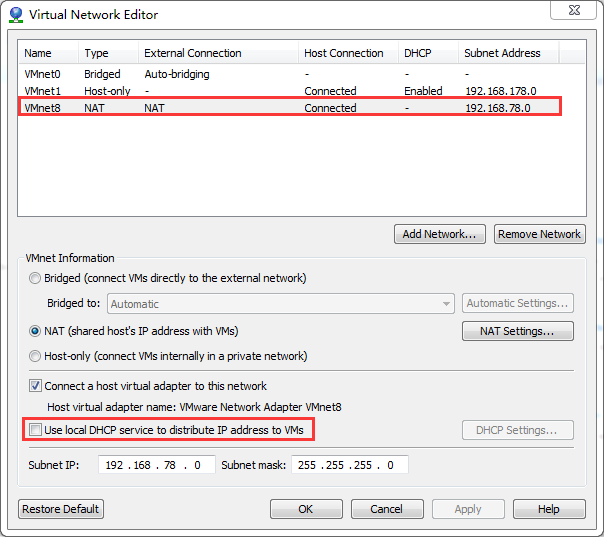Click the Subnet IP input field
This screenshot has width=604, height=537.
click(157, 465)
